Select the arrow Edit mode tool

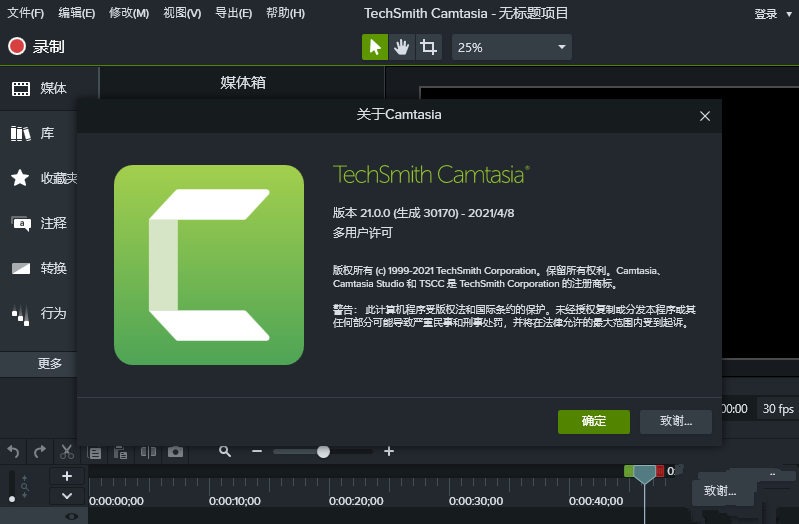click(375, 47)
